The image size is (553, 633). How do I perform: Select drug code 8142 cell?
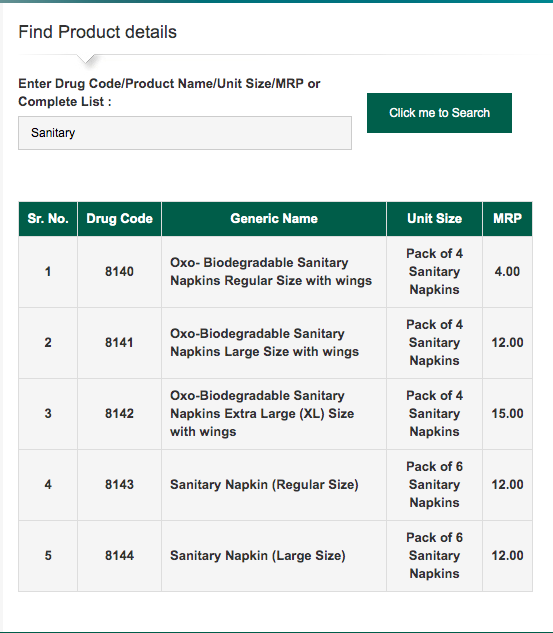pyautogui.click(x=119, y=414)
